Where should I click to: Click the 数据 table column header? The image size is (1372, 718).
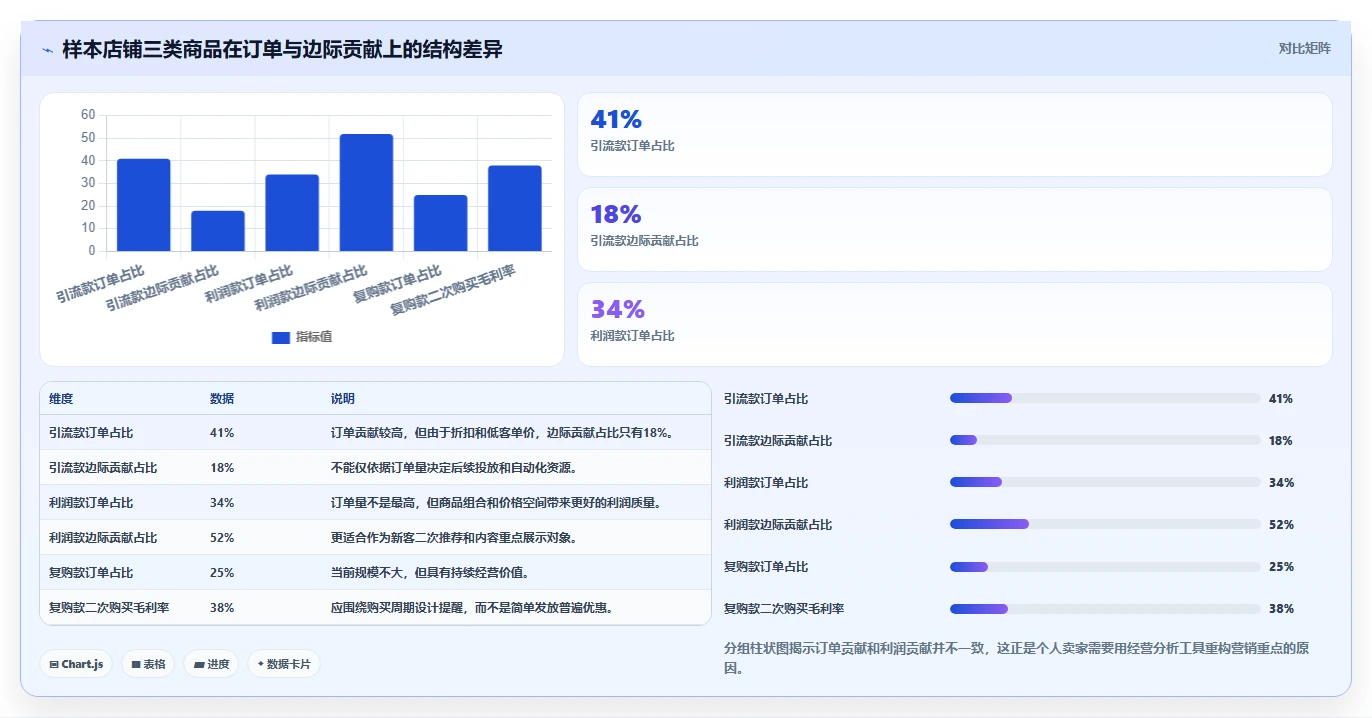(x=222, y=398)
